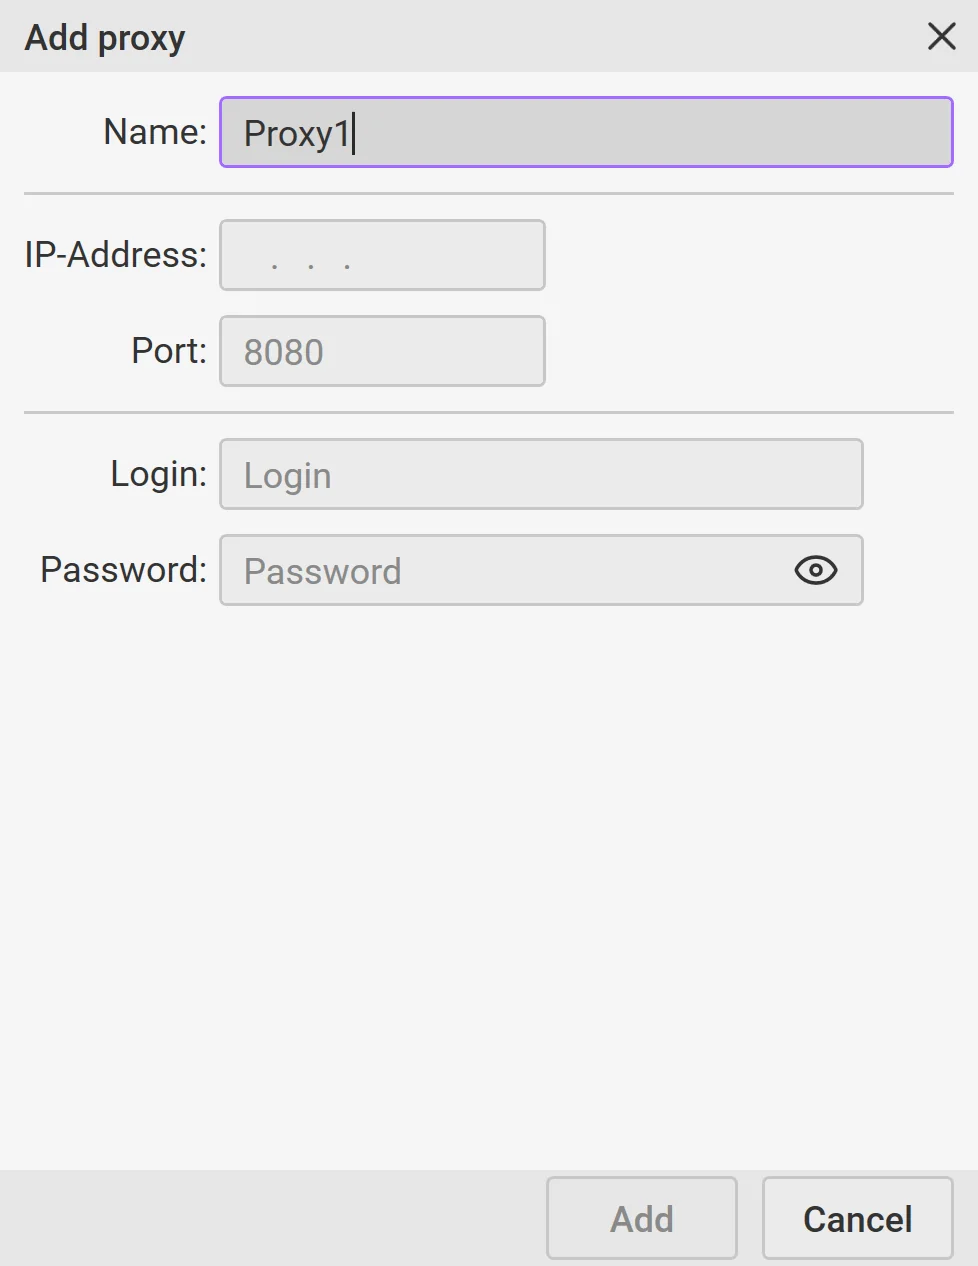Focus the Name field containing Proxy1
Viewport: 978px width, 1266px height.
tap(585, 132)
